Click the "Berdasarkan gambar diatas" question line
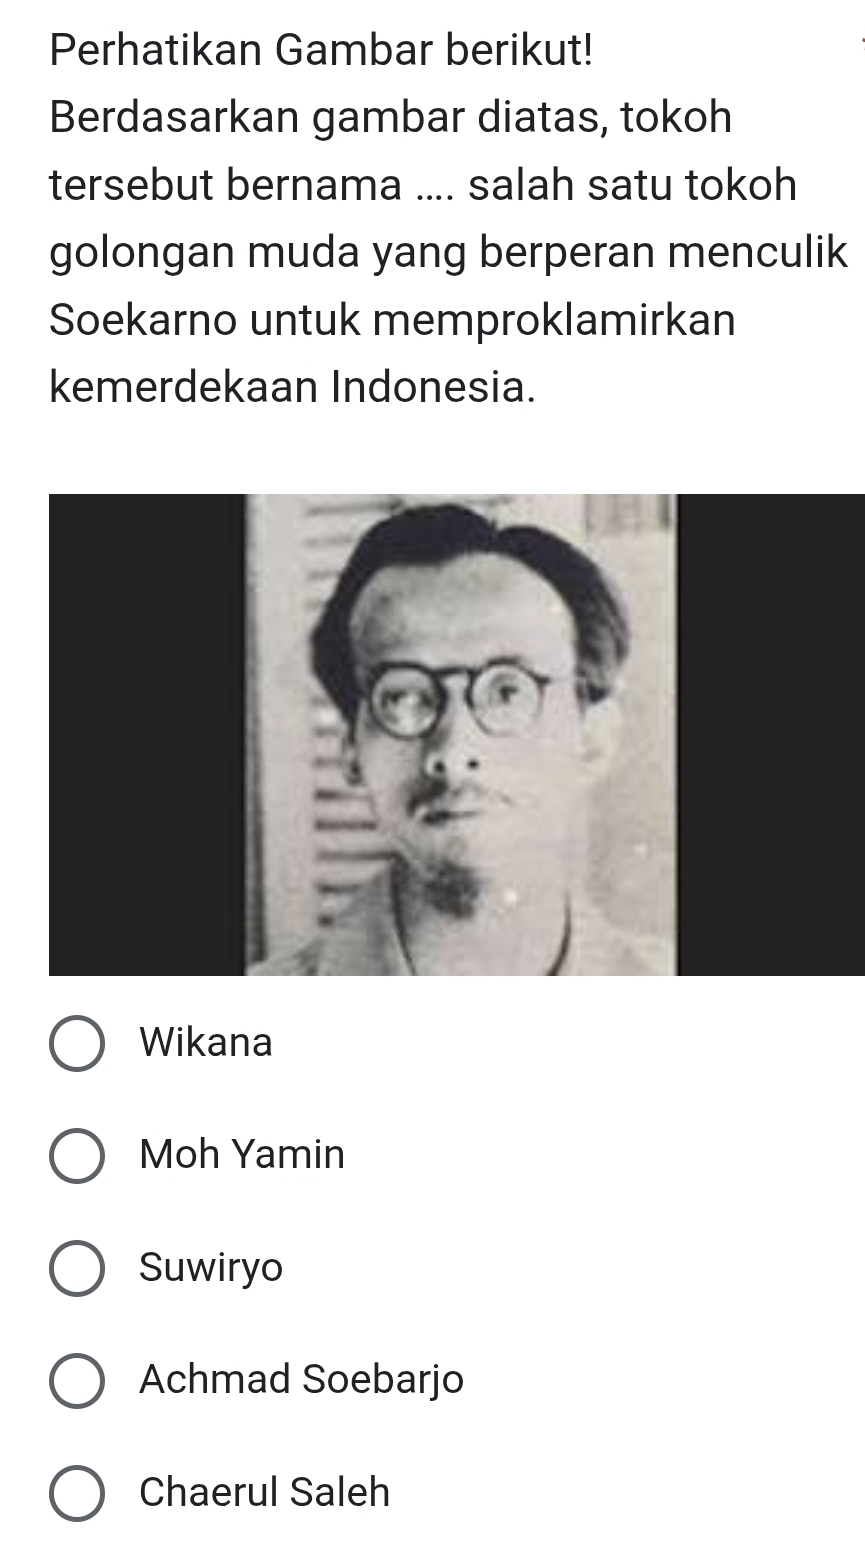 (x=391, y=117)
